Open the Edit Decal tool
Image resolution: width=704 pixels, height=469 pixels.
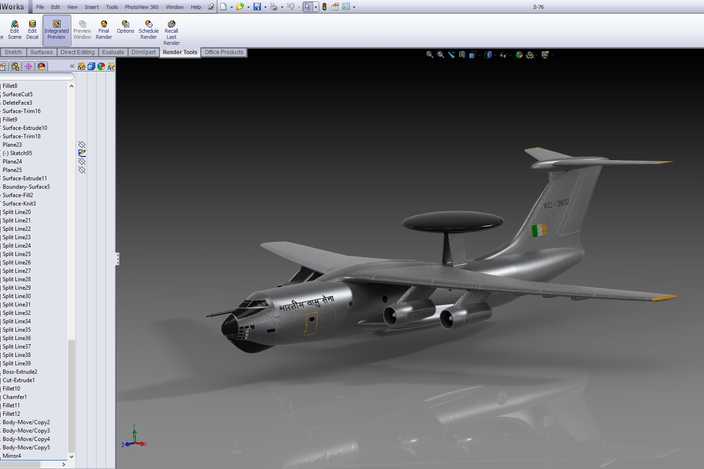pyautogui.click(x=32, y=30)
